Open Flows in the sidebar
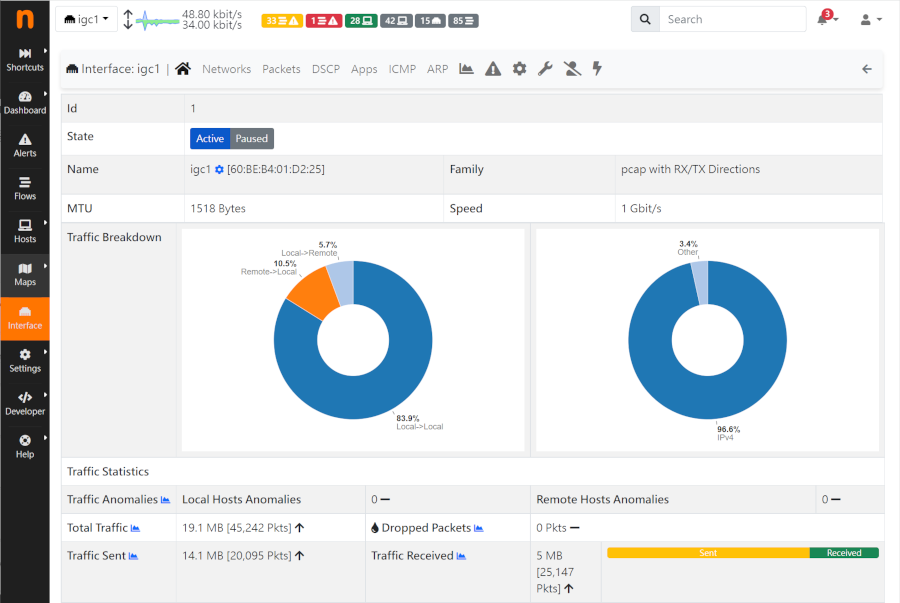 pos(25,188)
